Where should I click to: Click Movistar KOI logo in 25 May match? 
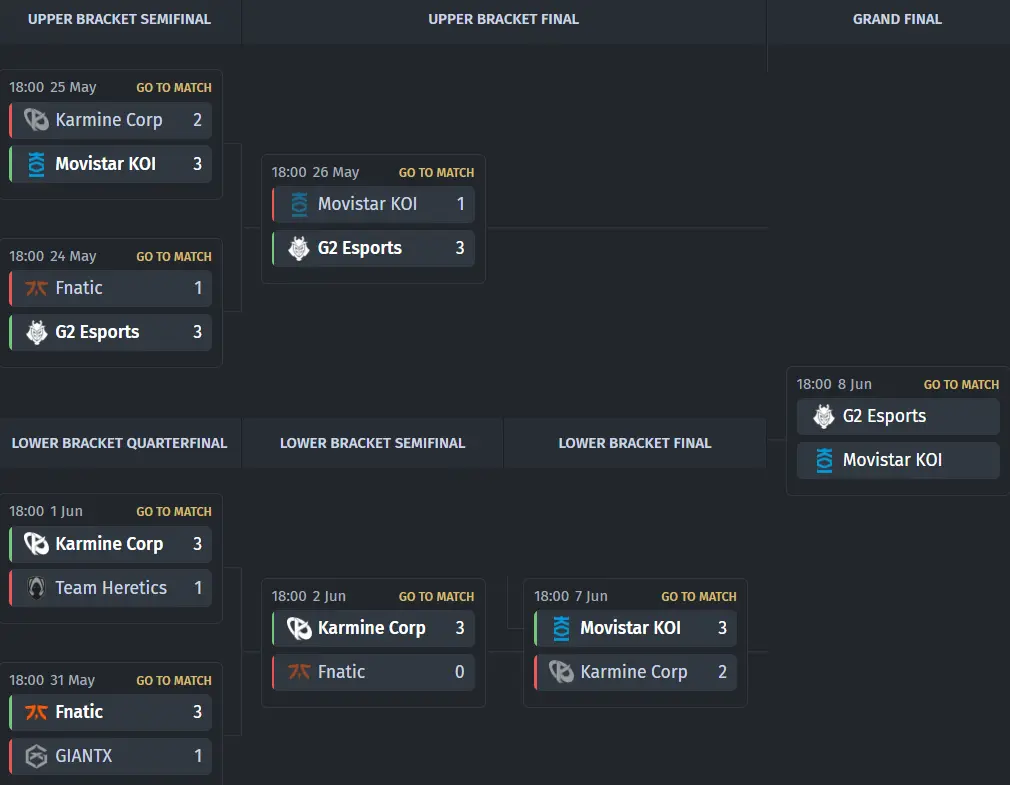tap(36, 164)
